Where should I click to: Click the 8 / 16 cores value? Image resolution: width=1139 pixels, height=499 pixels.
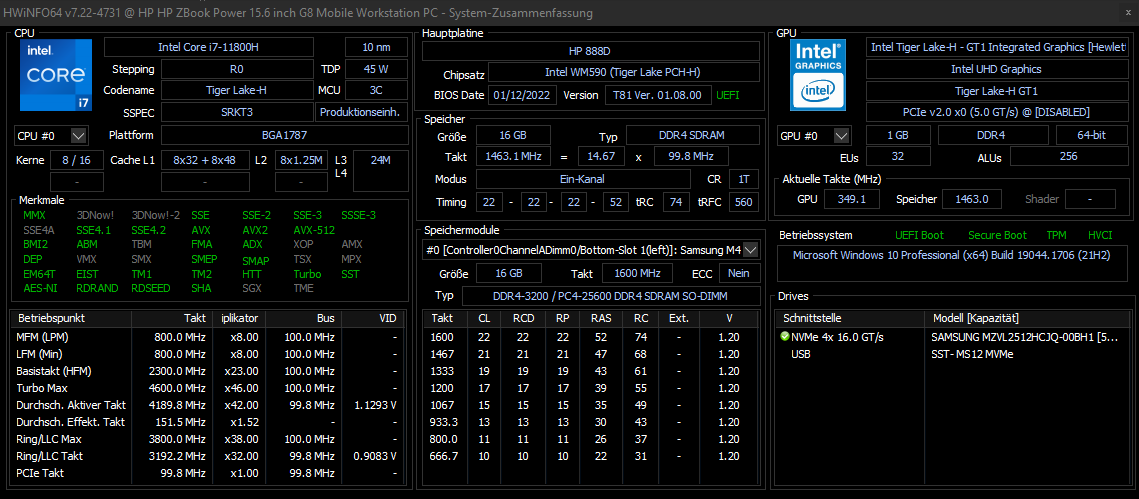coord(76,160)
